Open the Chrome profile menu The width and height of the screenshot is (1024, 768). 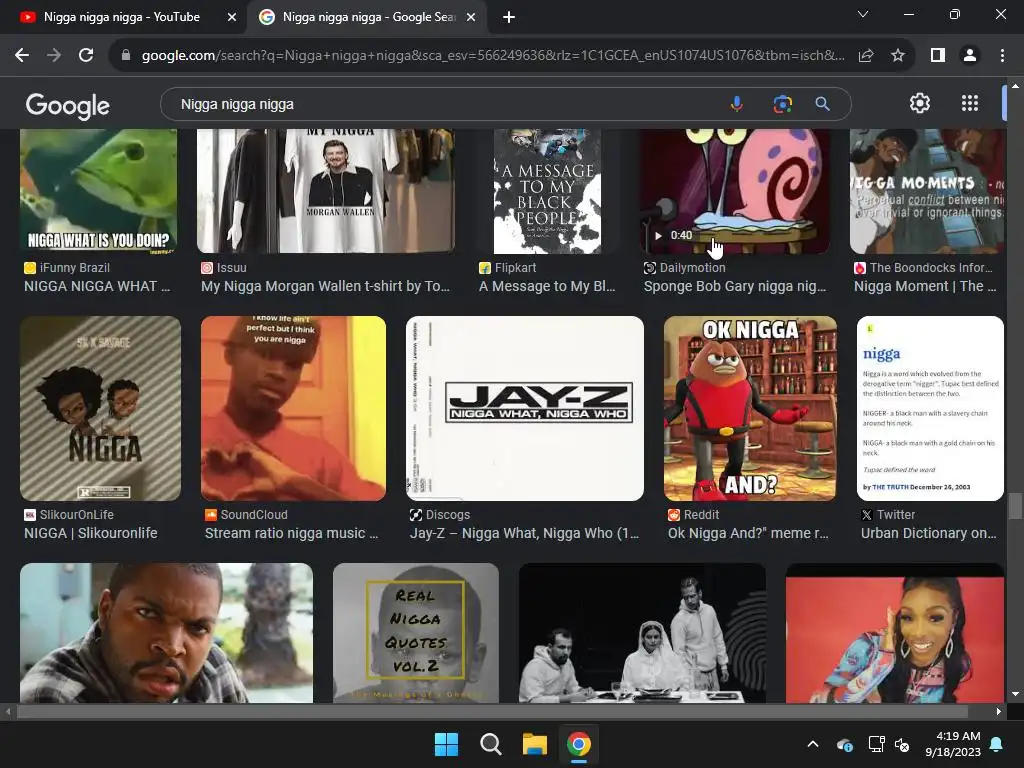click(970, 56)
